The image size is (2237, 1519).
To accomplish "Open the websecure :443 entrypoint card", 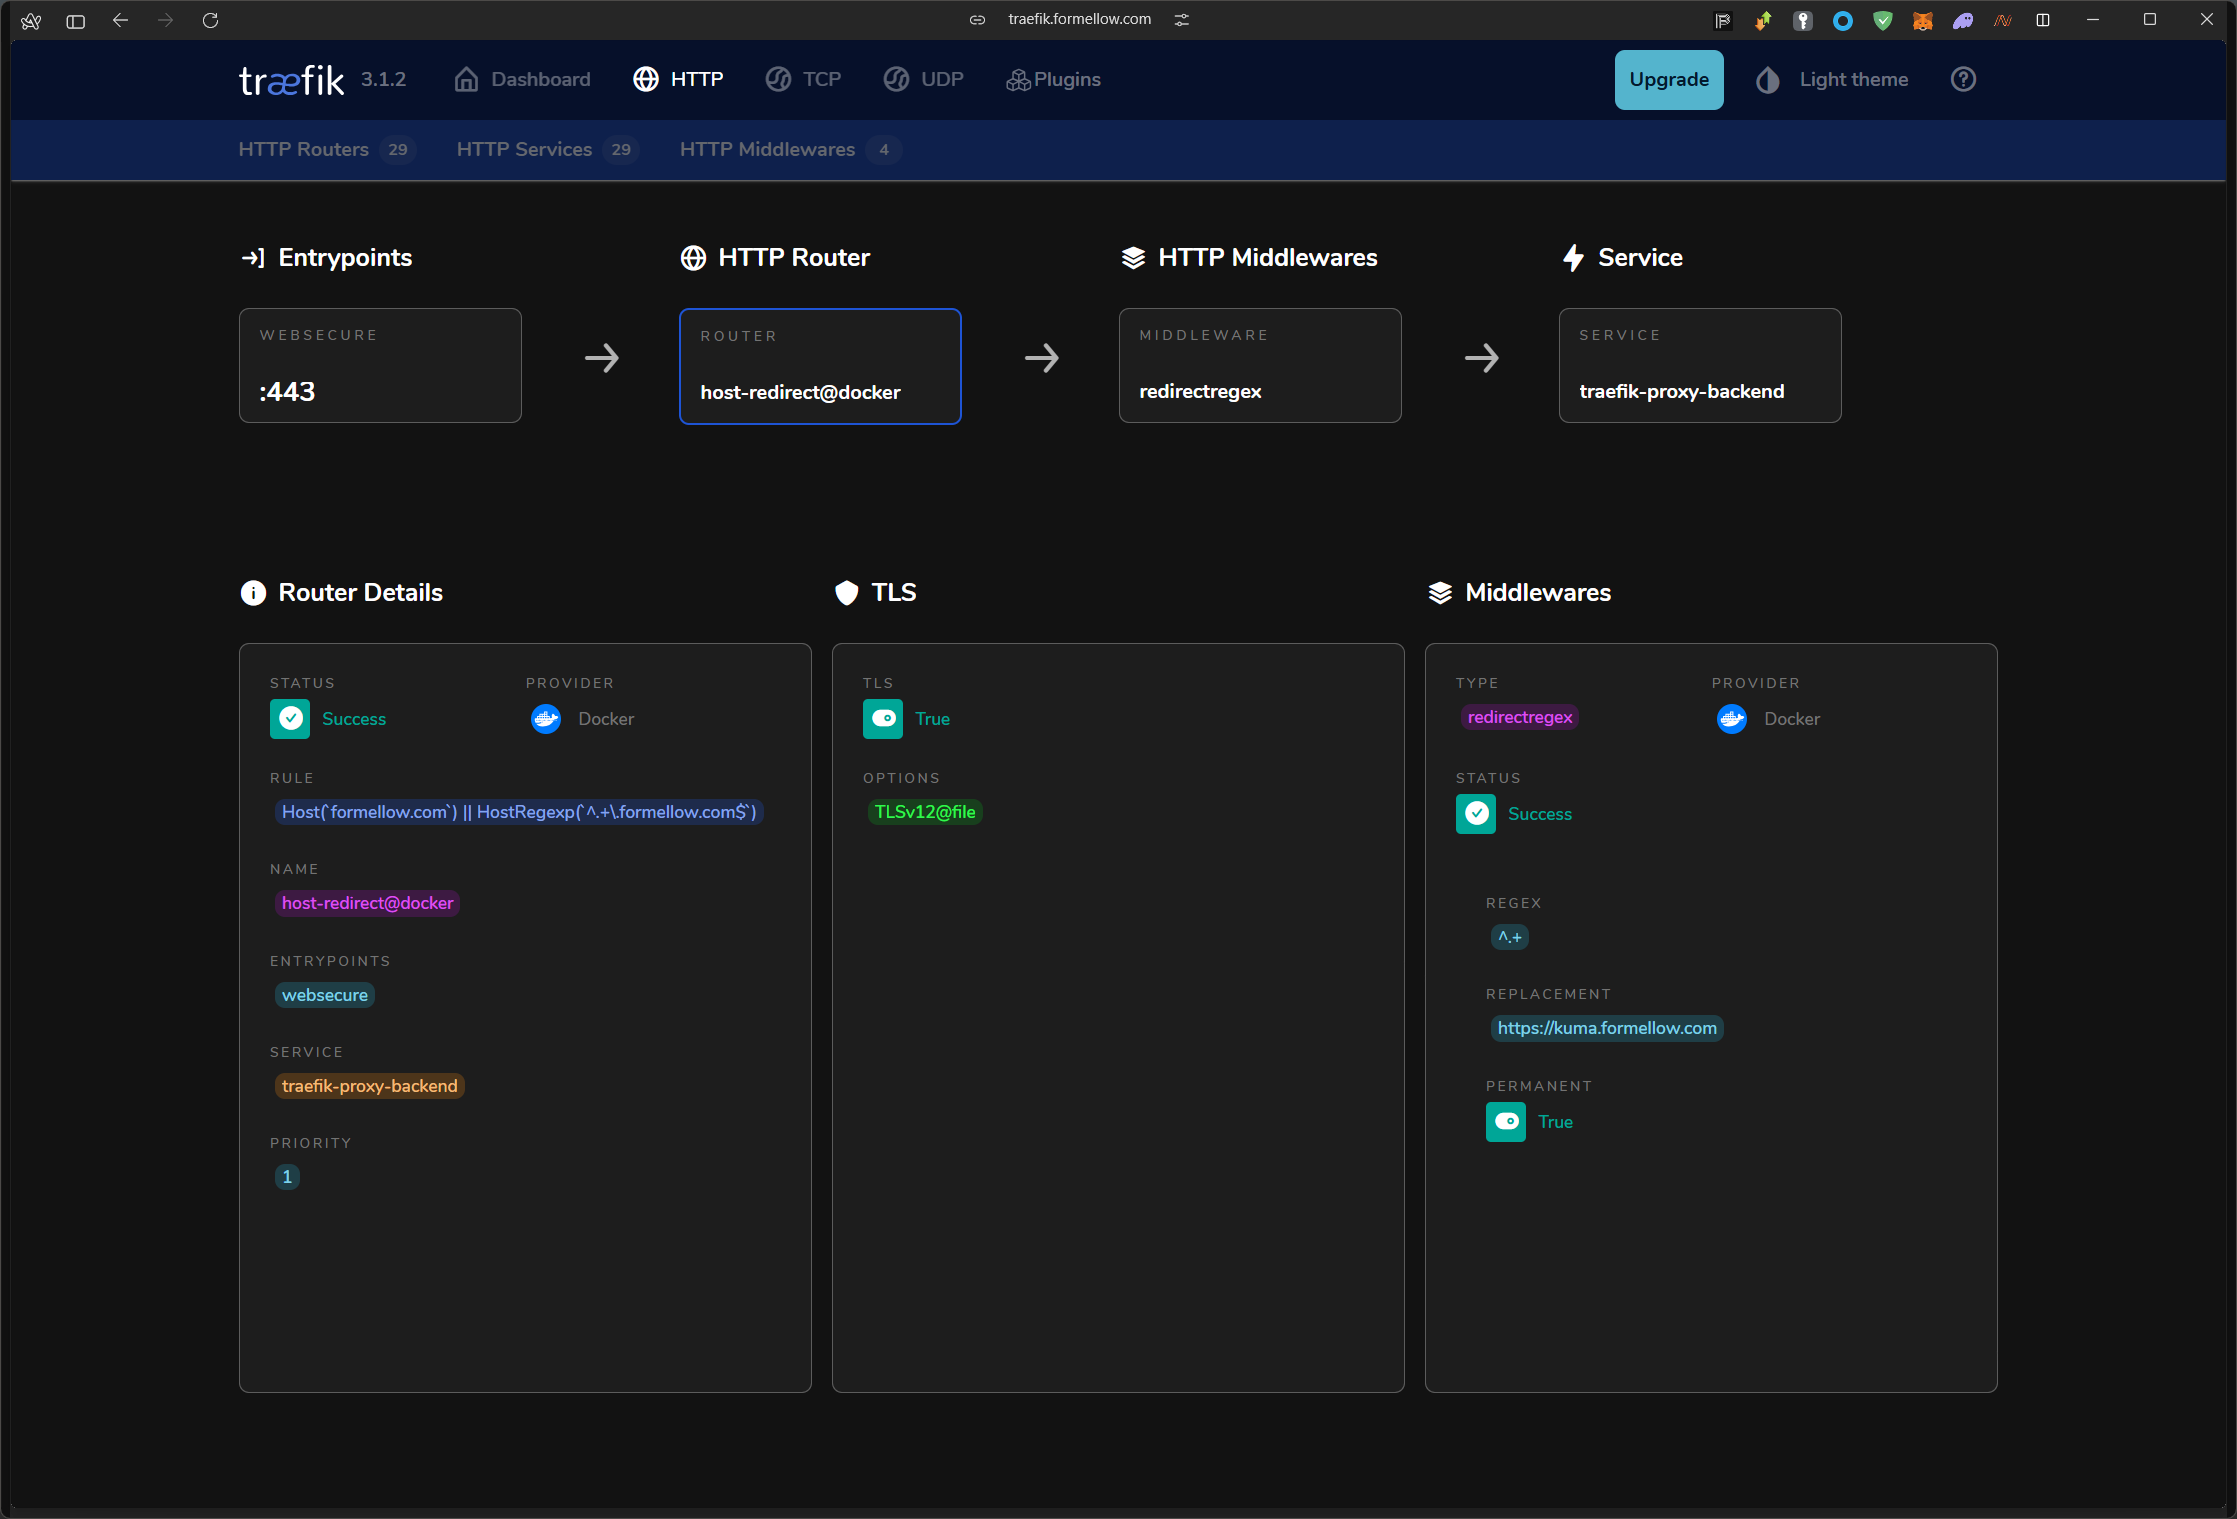I will click(380, 366).
